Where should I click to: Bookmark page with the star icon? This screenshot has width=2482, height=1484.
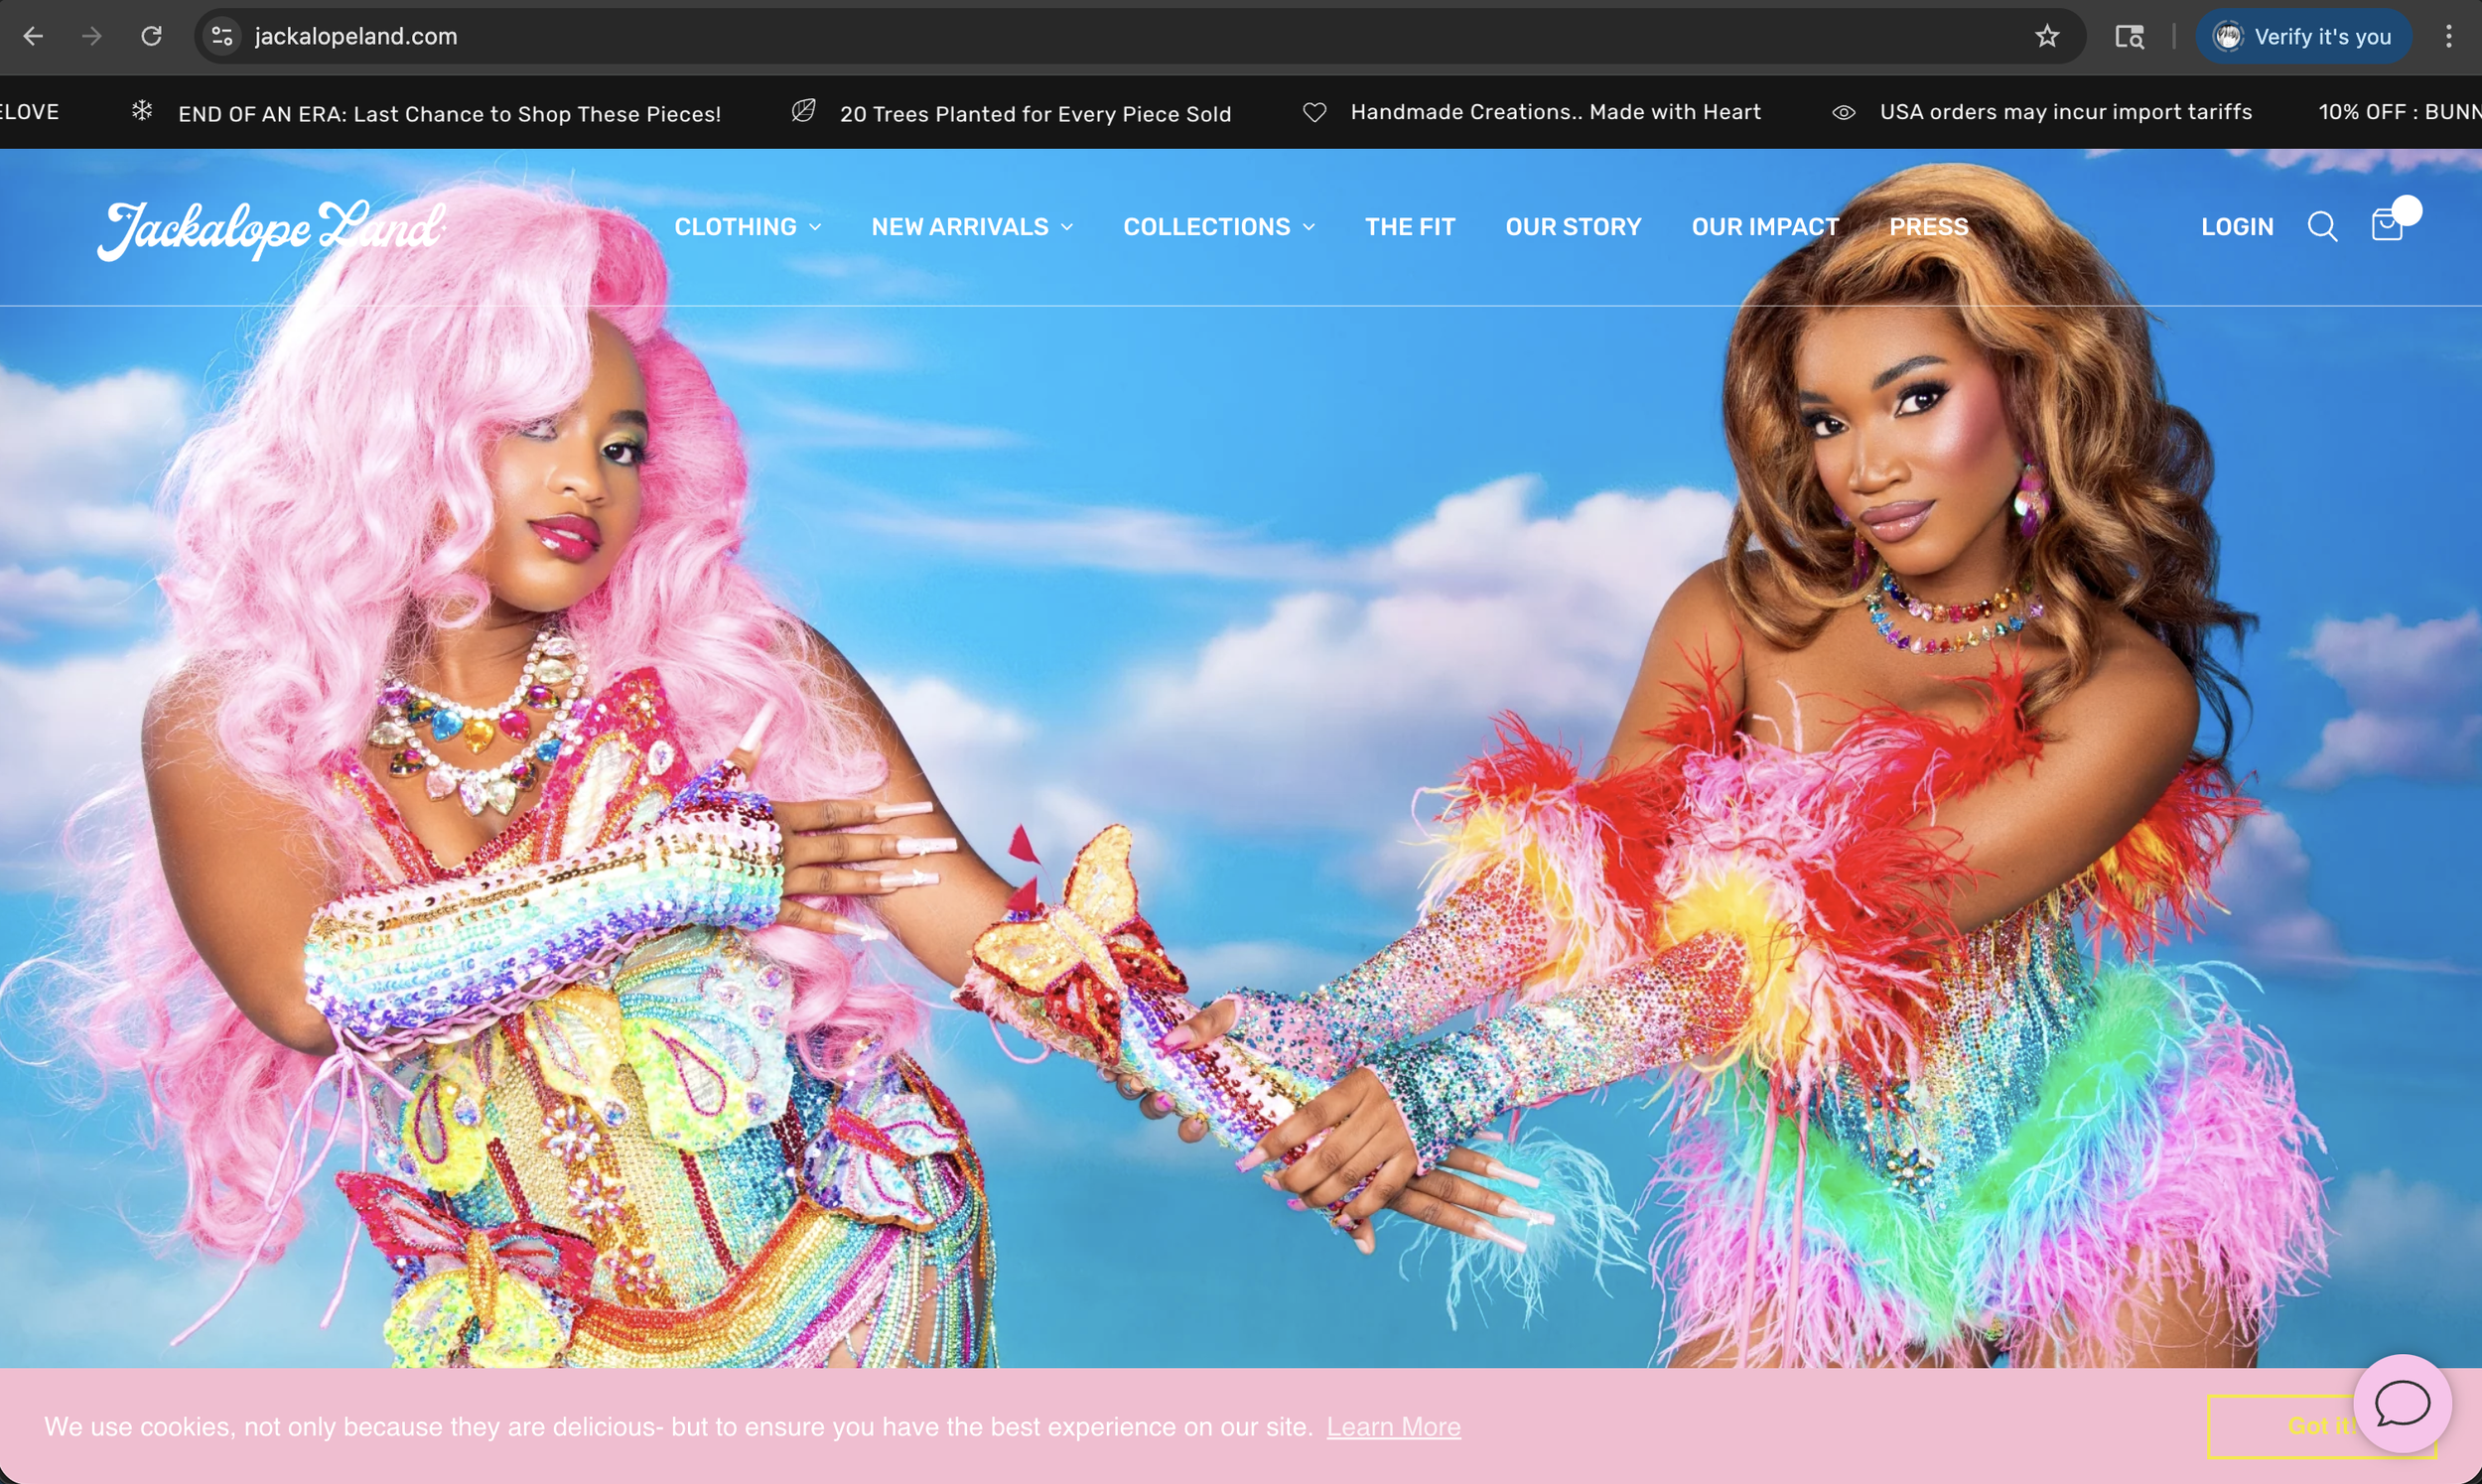click(2047, 37)
